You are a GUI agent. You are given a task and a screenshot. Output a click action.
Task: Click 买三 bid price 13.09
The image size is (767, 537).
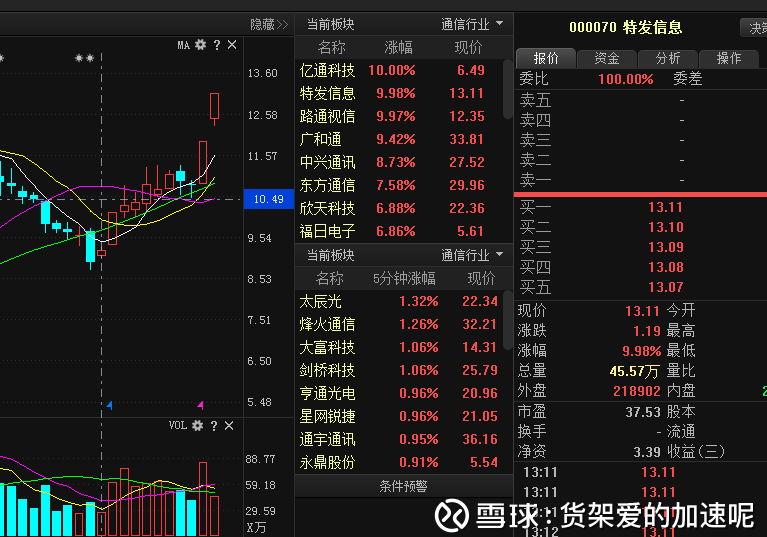click(665, 247)
